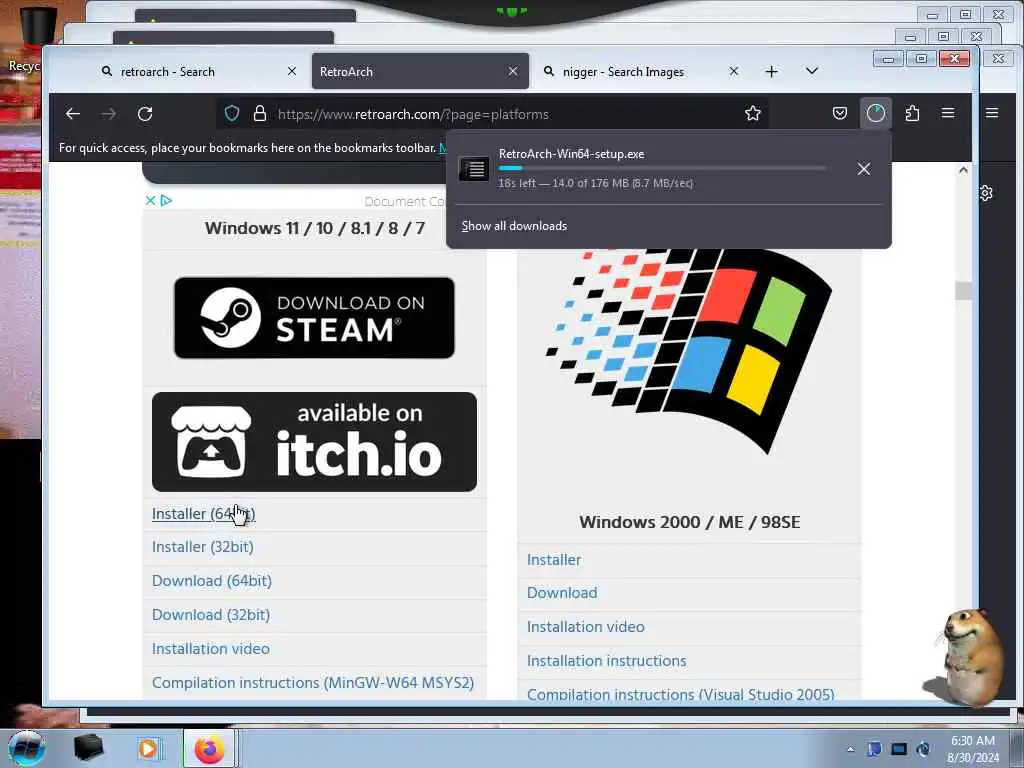This screenshot has height=768, width=1024.
Task: Click the vertical scrollbar thumb
Action: (963, 291)
